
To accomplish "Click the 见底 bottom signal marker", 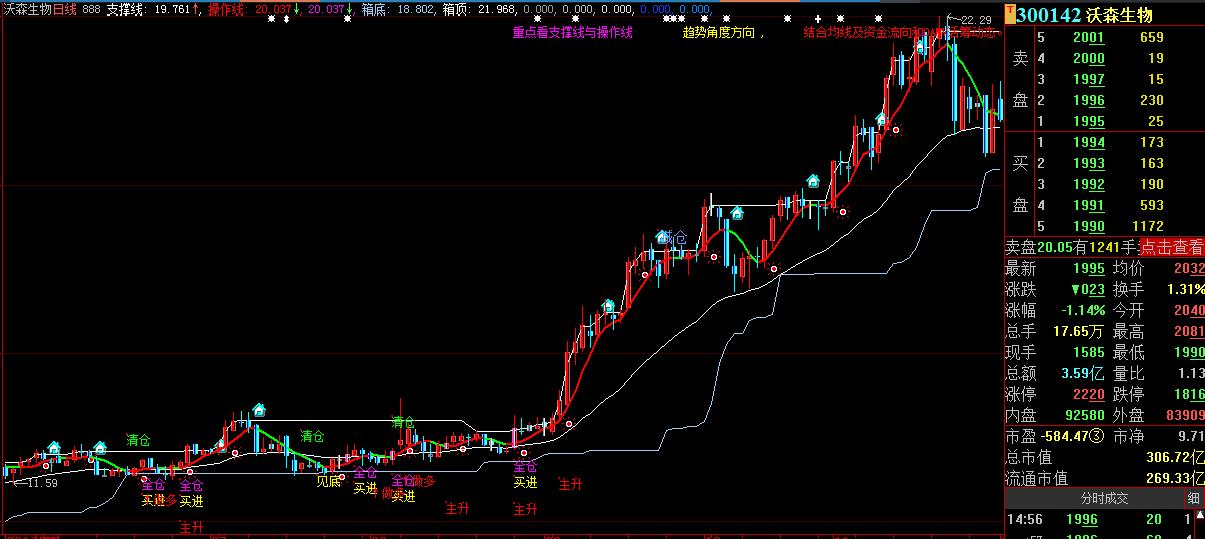I will click(328, 481).
